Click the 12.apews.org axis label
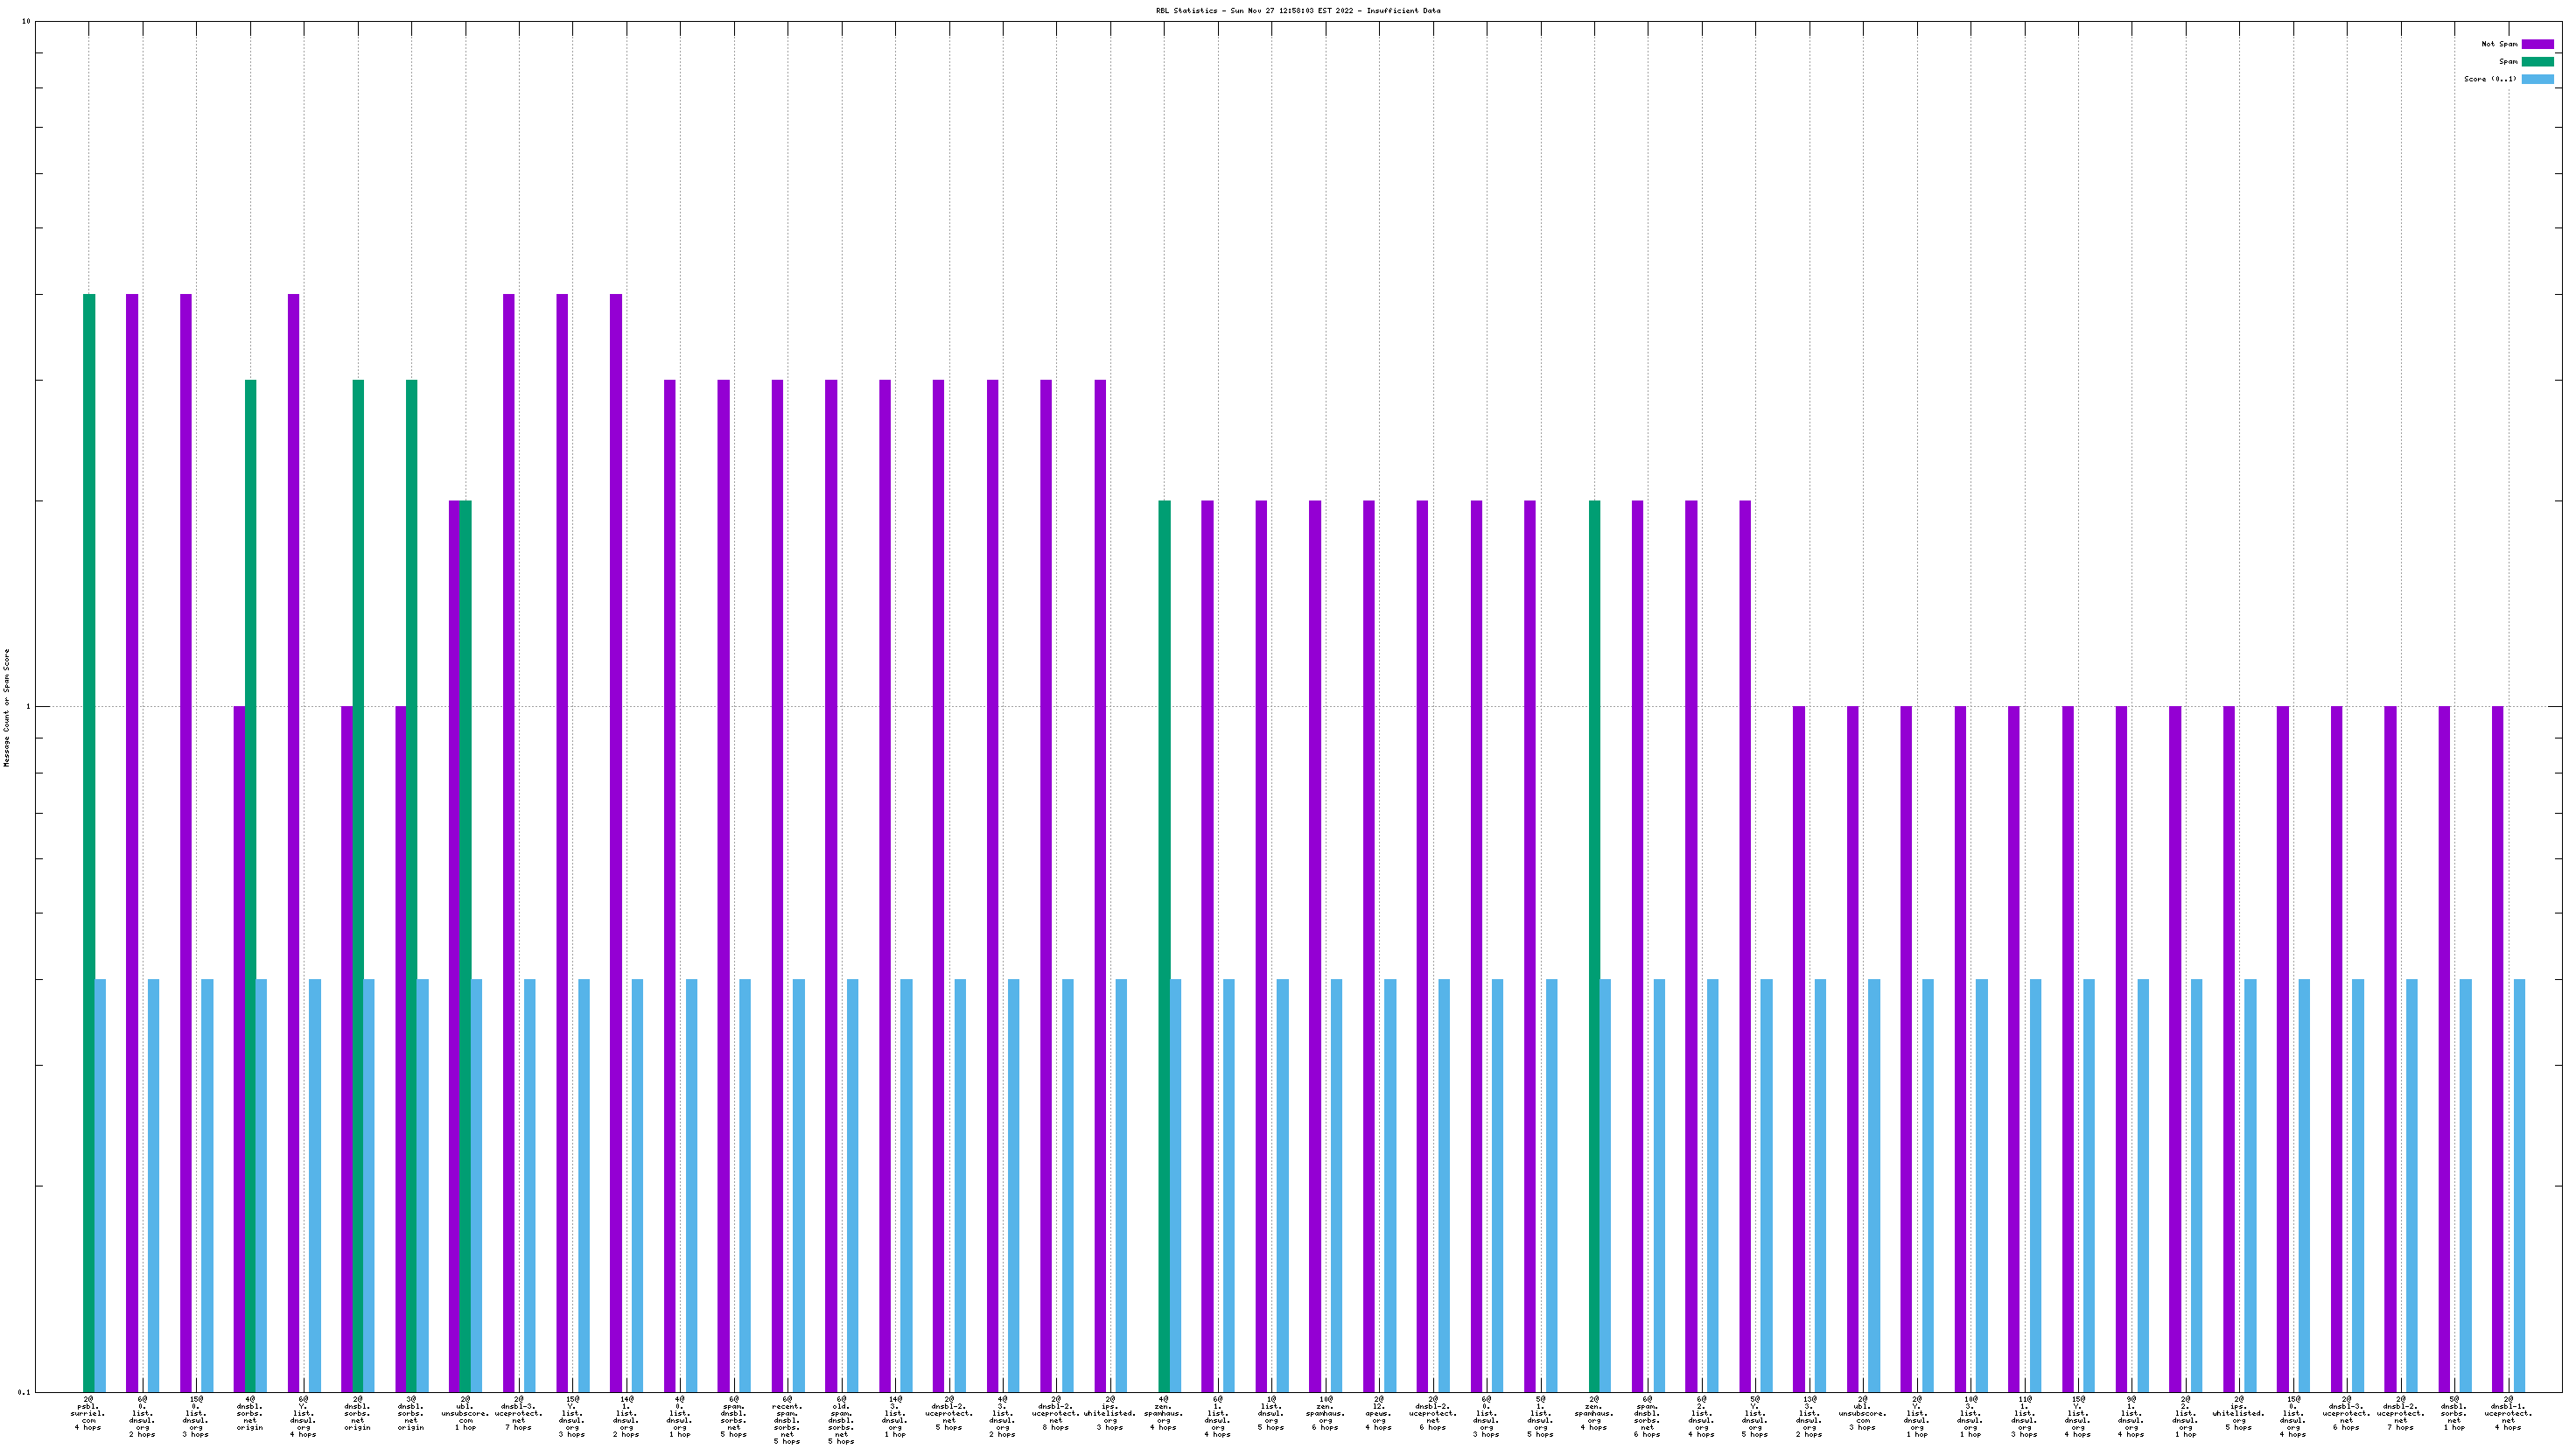This screenshot has height=1449, width=2576. (1378, 1412)
